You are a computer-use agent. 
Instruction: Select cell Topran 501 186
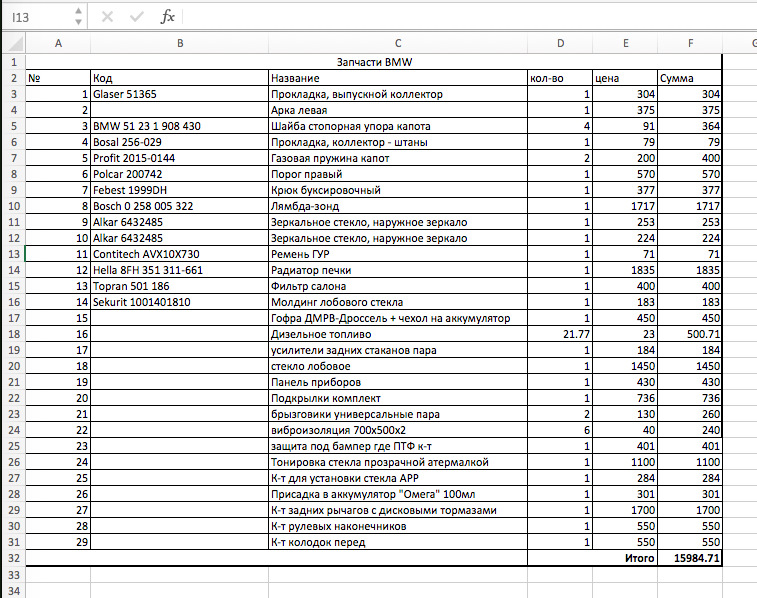point(180,286)
